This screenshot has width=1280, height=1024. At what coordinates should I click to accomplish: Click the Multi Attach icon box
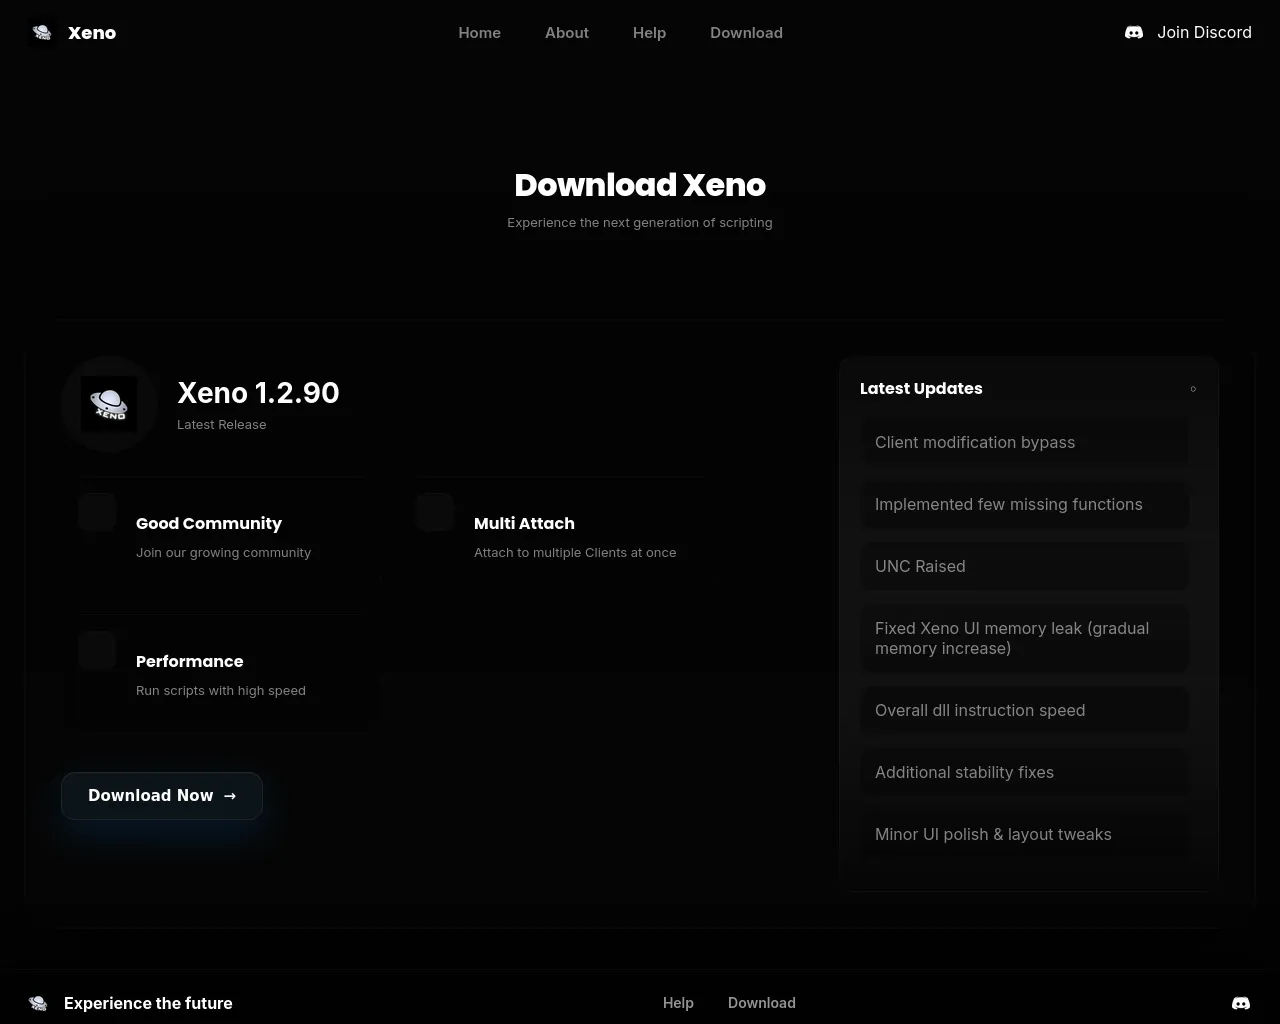[x=435, y=512]
